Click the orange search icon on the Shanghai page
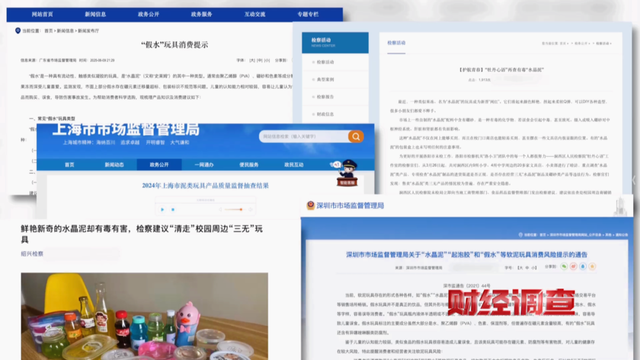This screenshot has height=360, width=640. tap(356, 136)
